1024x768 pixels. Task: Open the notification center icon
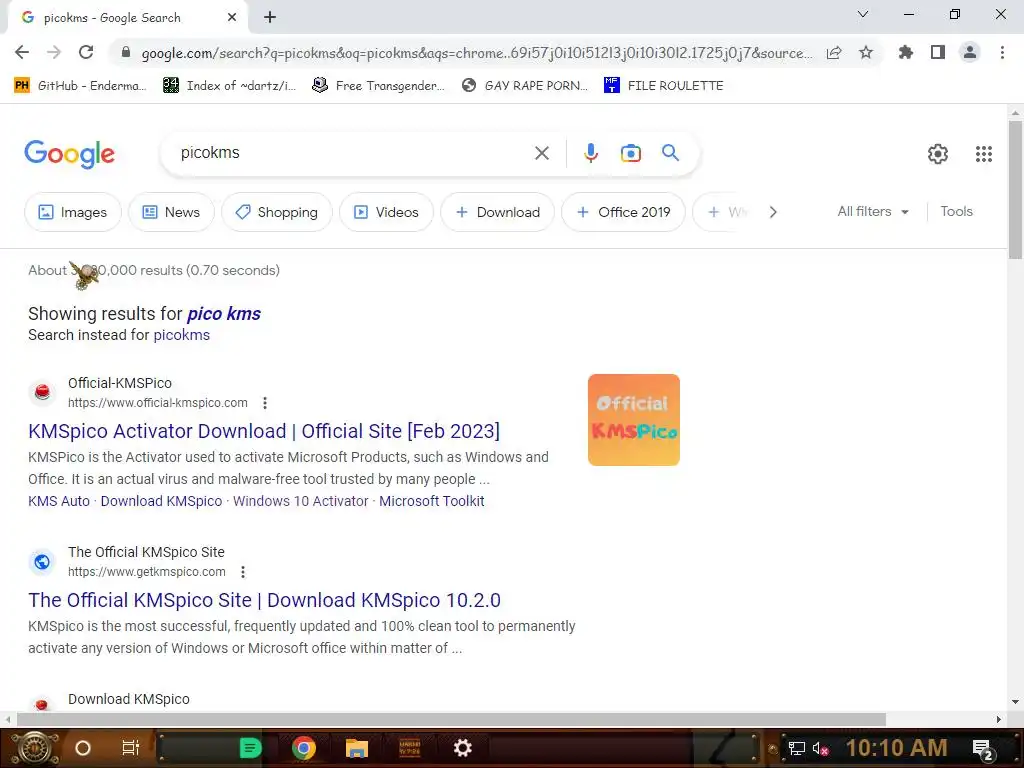tap(983, 749)
